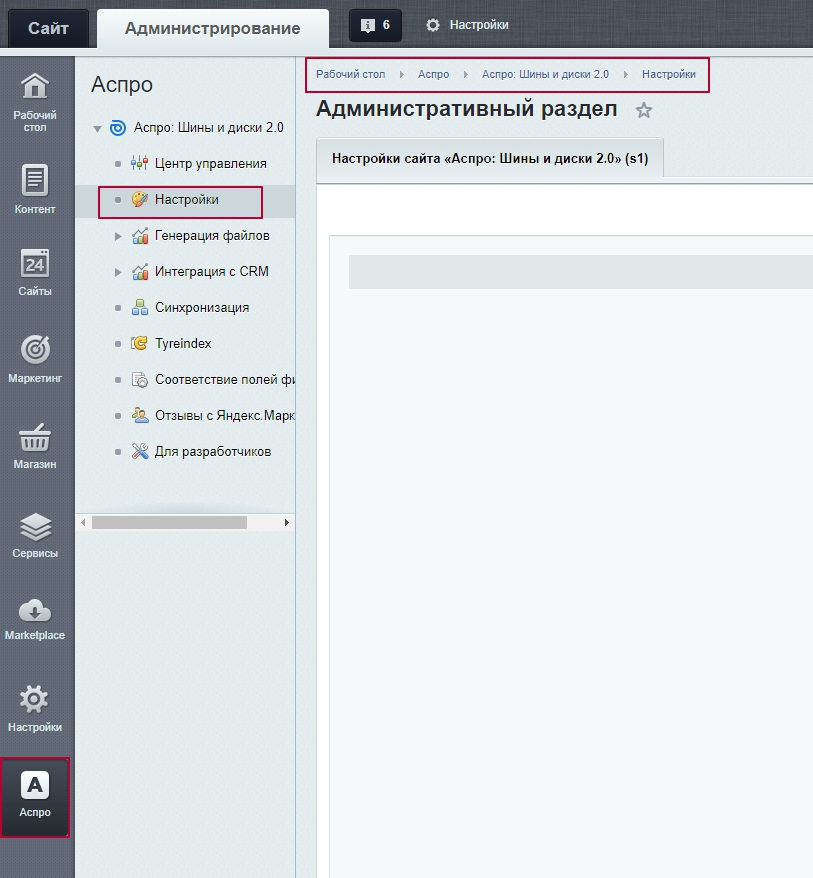Click the Аспро breadcrumb link

433,74
